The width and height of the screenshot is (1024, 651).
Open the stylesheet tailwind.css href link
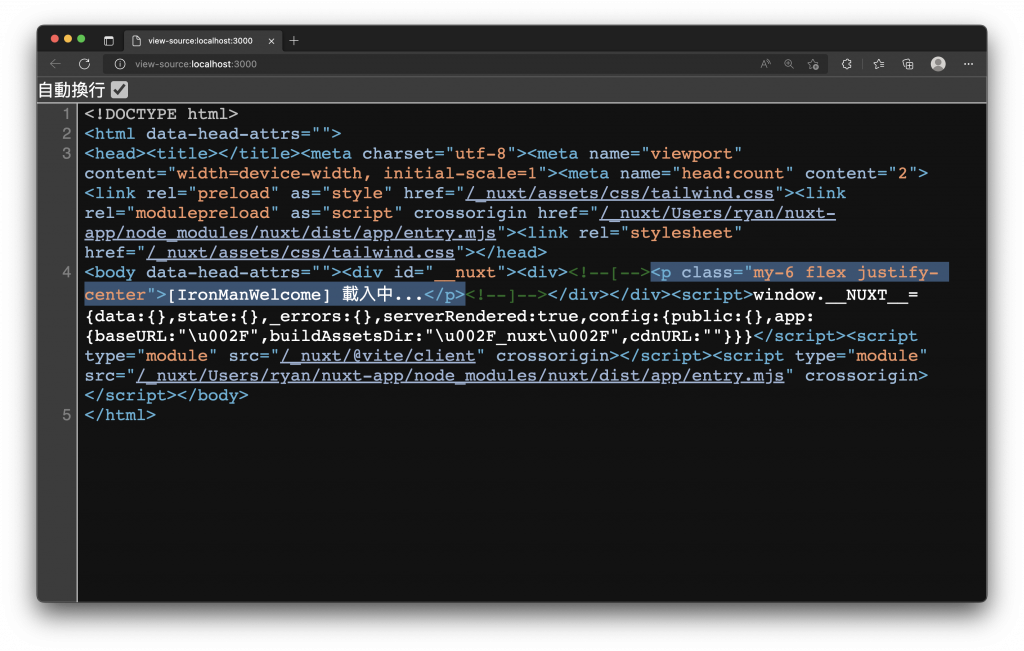tap(300, 253)
